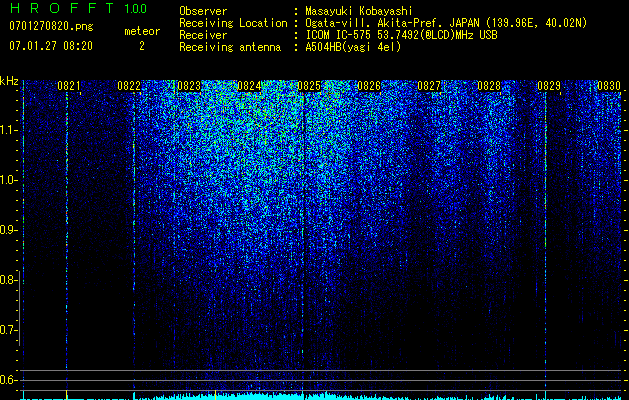Select the A504HB(yagi 4el) antenna text

pyautogui.click(x=353, y=47)
